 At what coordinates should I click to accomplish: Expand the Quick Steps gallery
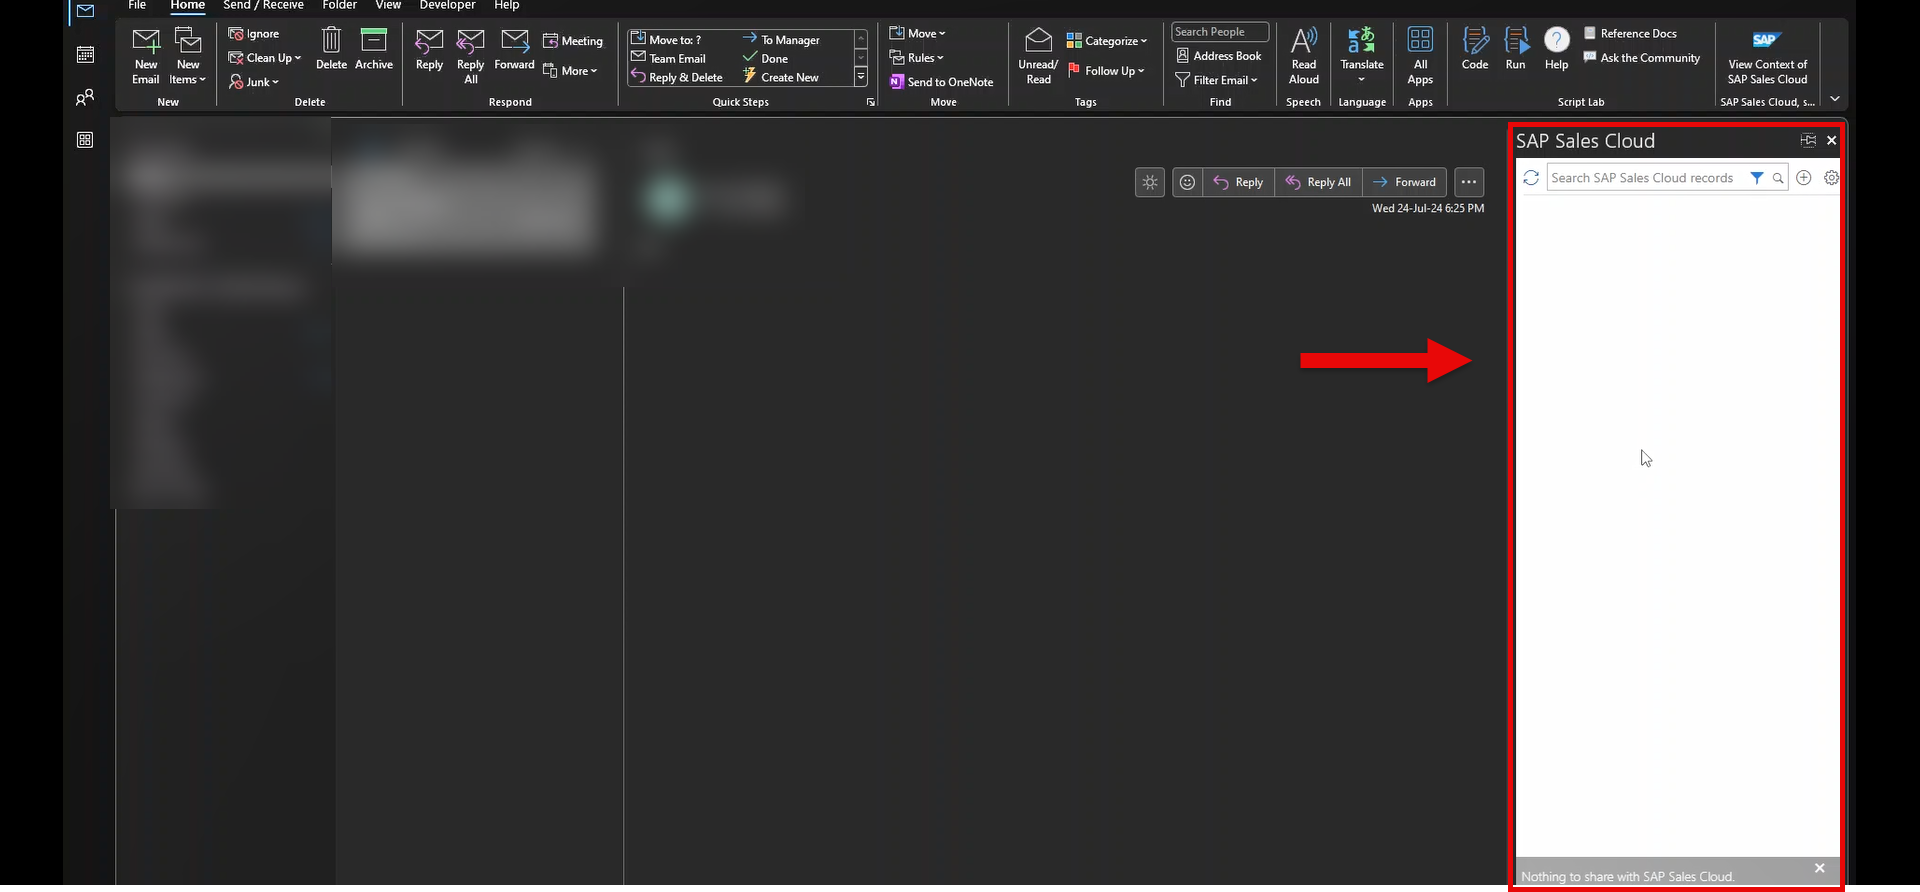[x=861, y=77]
